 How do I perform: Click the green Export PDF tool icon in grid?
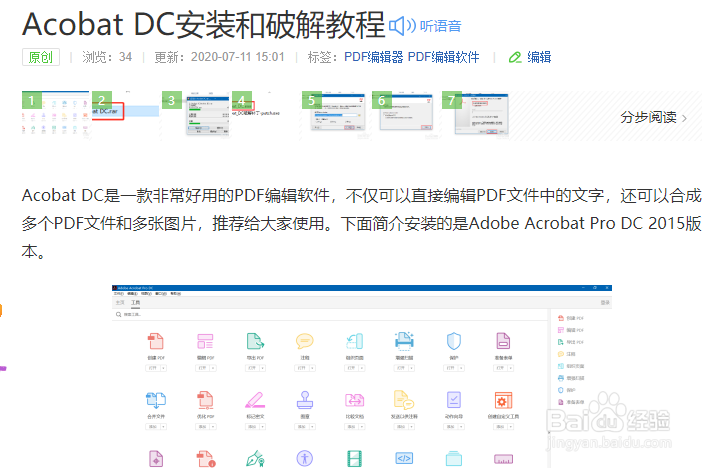tap(255, 341)
